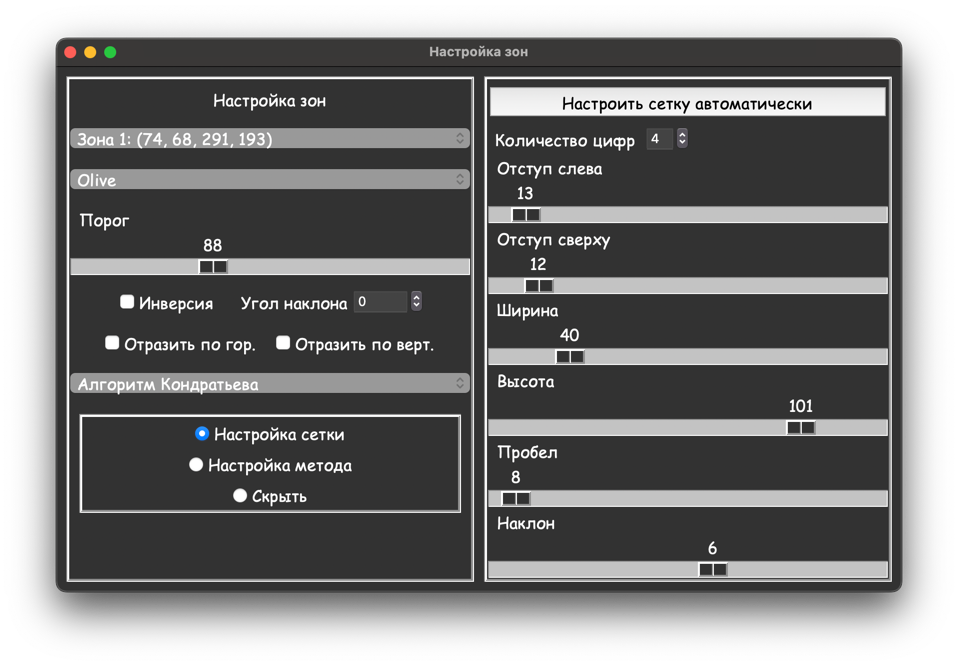Choose the Скрыть radio option

coord(240,495)
